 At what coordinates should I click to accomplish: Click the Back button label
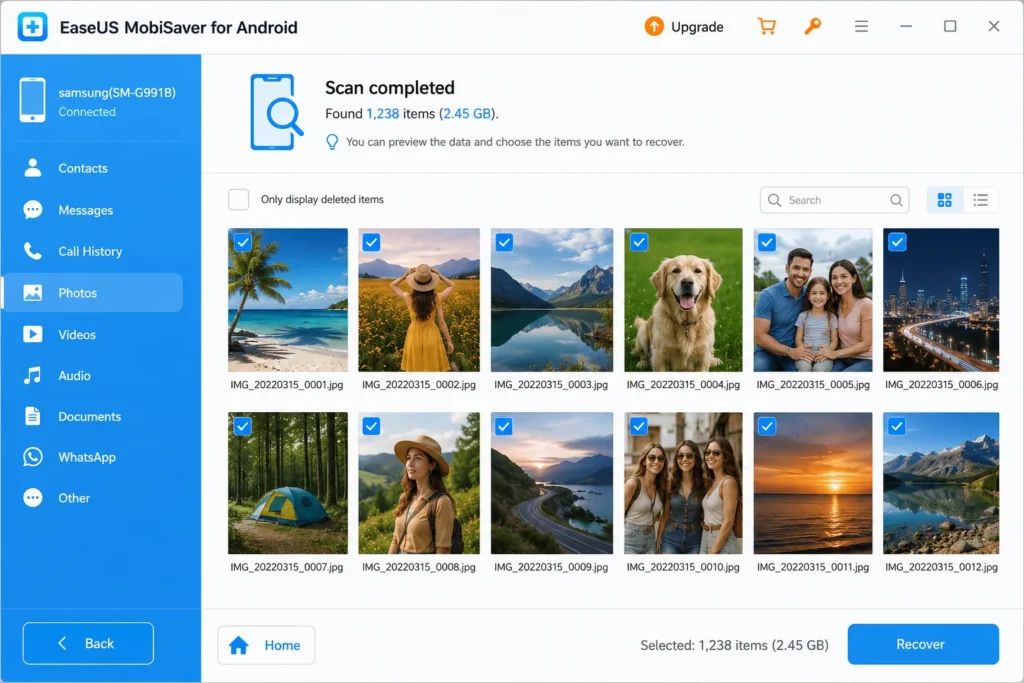click(99, 643)
